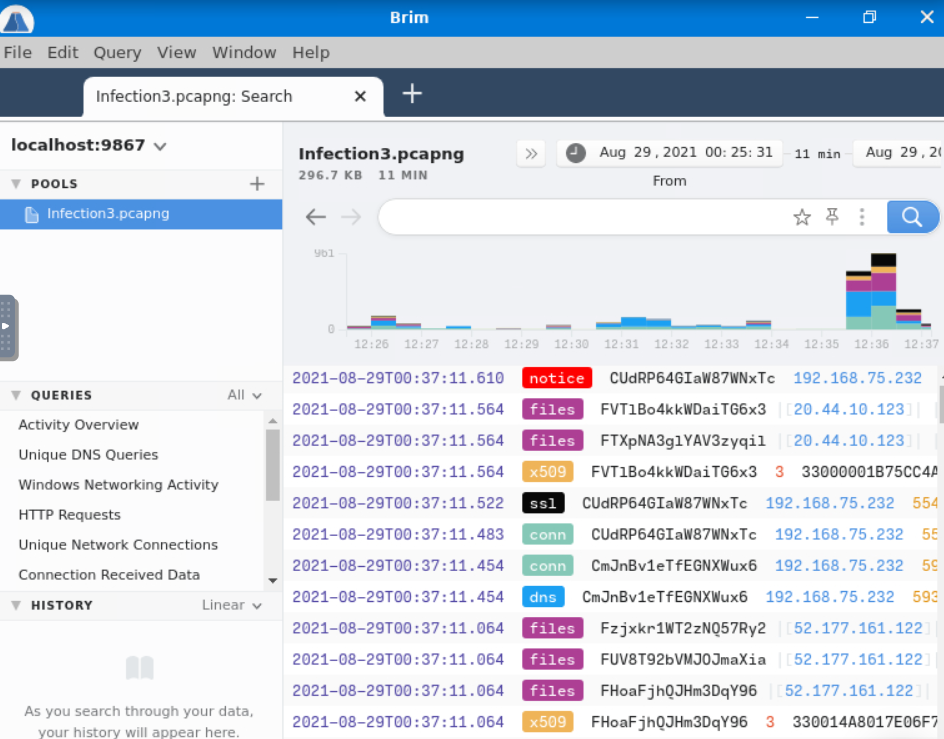Go forward with the right arrow
This screenshot has width=944, height=739.
coord(351,217)
